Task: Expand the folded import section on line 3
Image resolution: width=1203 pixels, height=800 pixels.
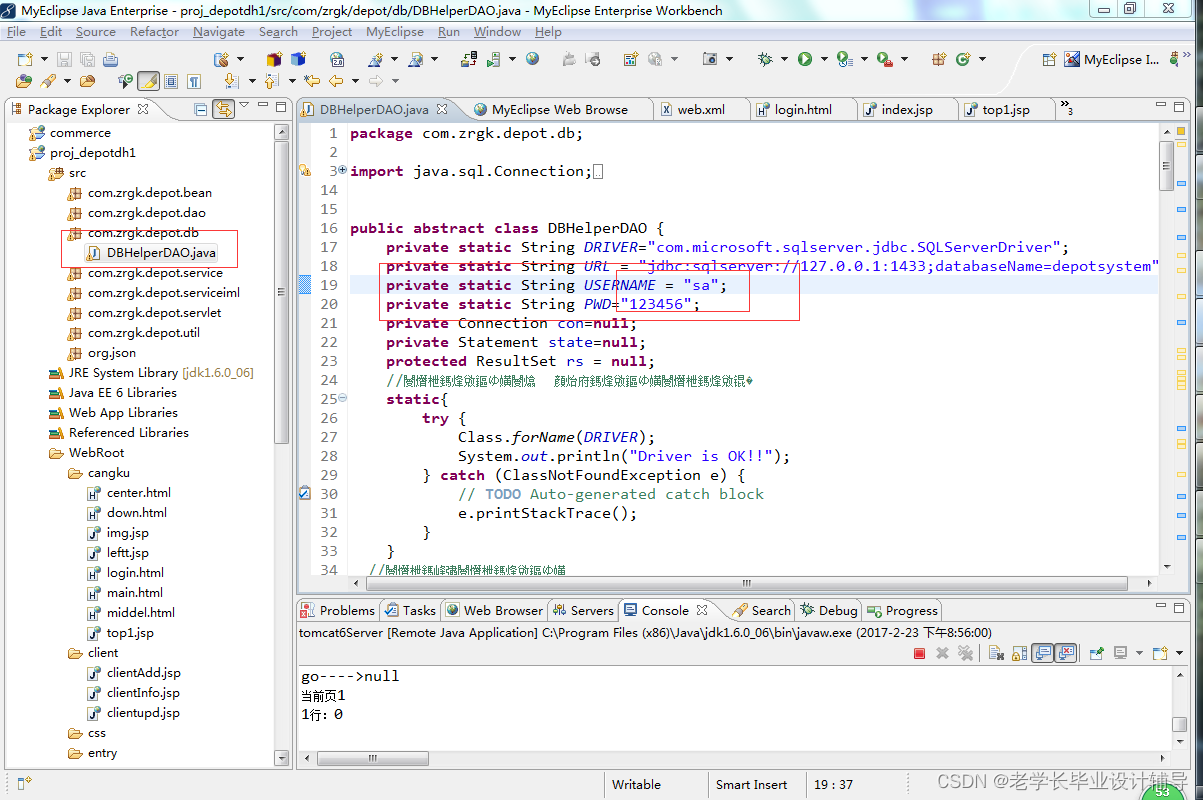Action: (342, 171)
